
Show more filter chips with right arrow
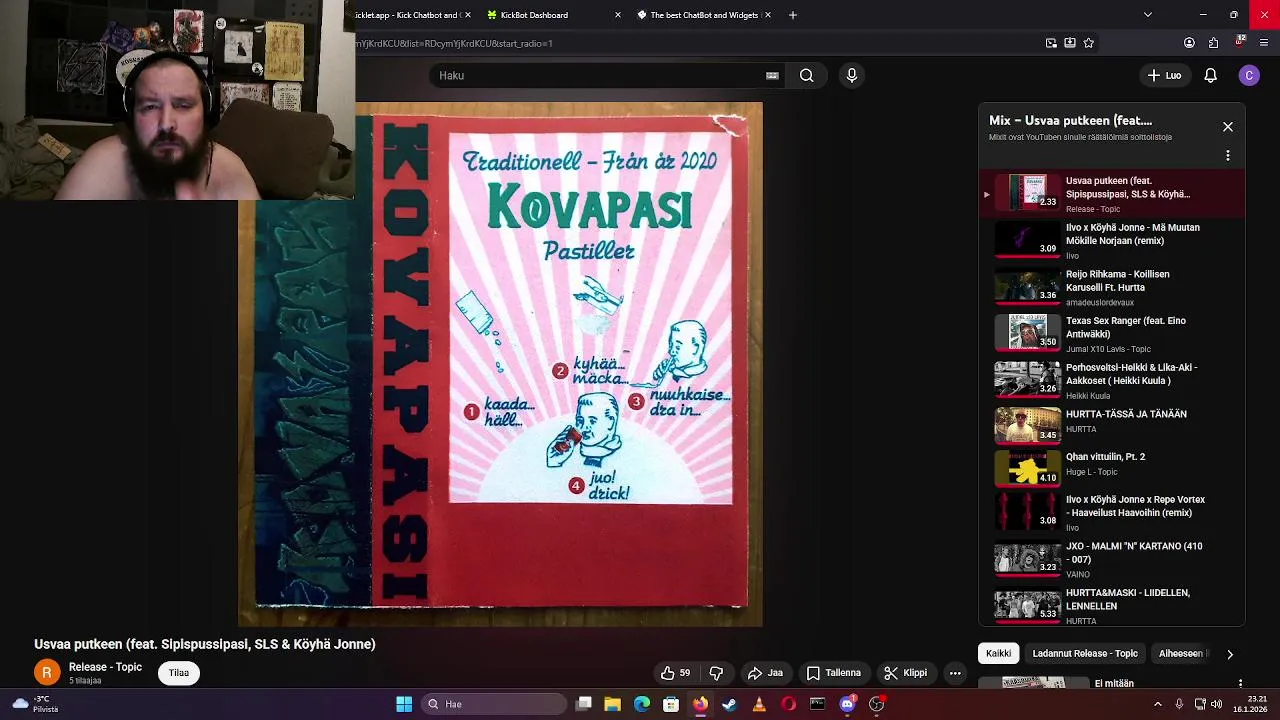tap(1230, 654)
